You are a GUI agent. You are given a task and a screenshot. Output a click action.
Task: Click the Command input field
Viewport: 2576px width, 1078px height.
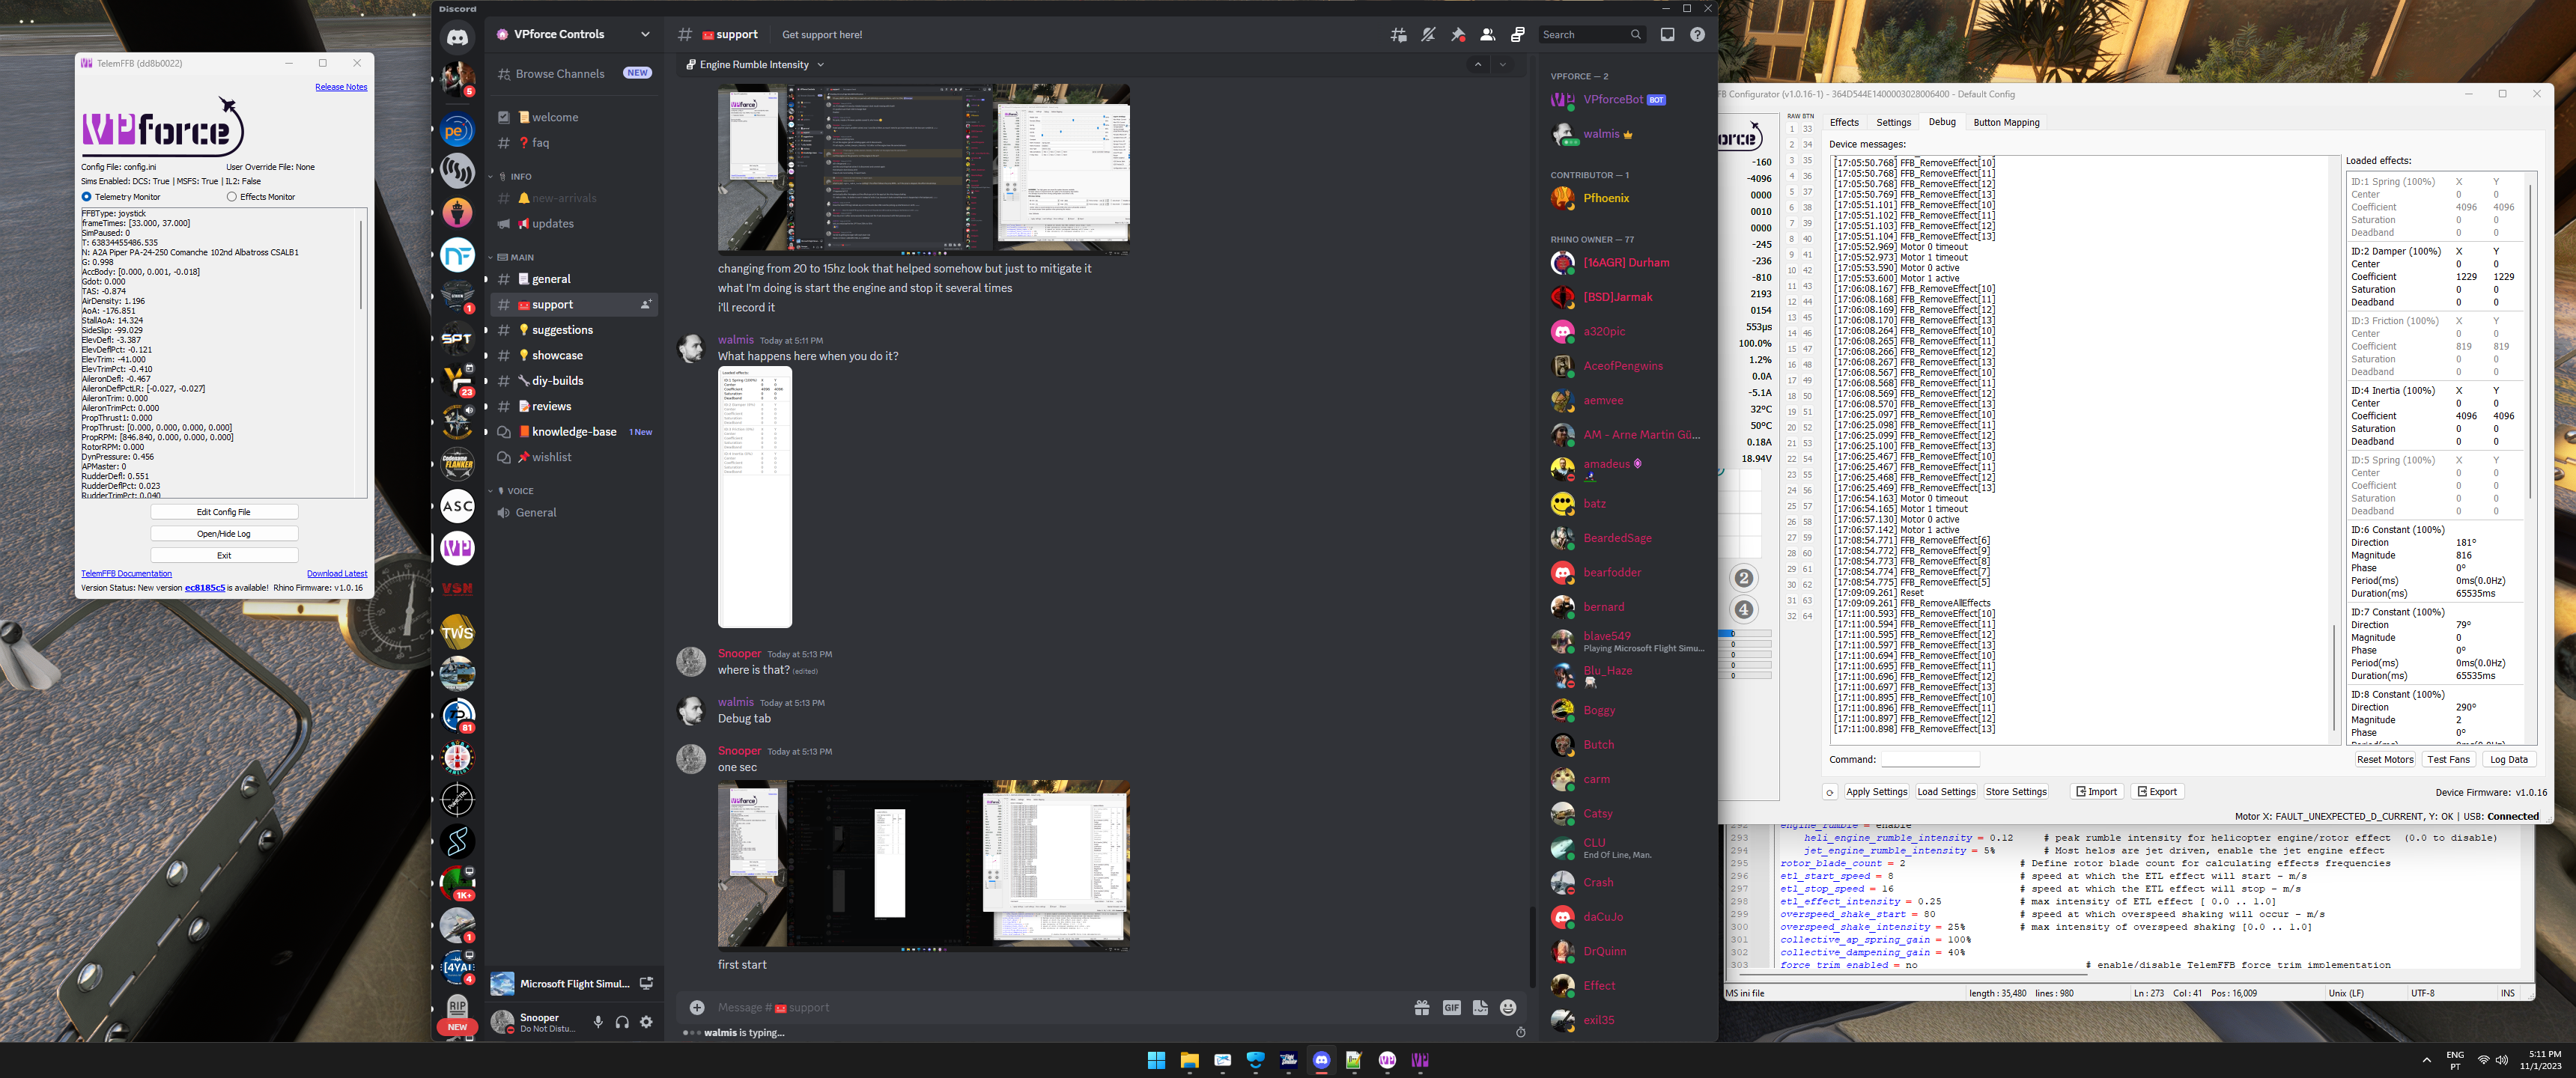coord(1930,760)
